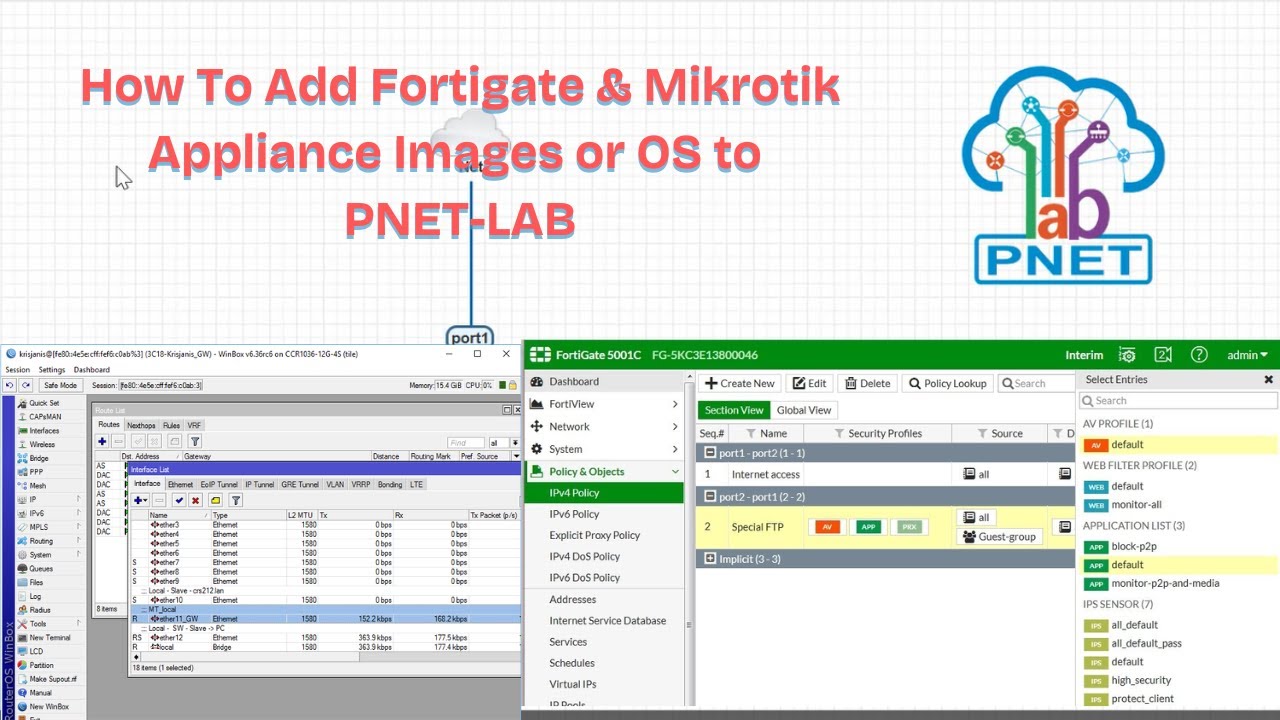
Task: Switch to Bonding tab in Interface List
Action: tap(390, 484)
